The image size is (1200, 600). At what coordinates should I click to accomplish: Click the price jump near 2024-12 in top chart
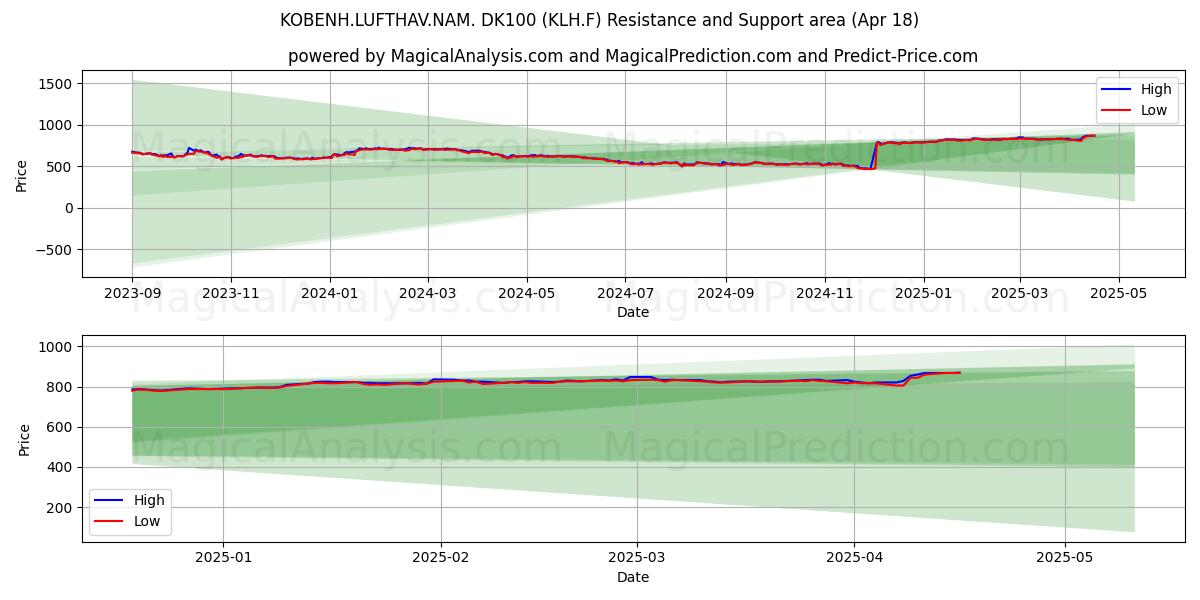pos(875,155)
